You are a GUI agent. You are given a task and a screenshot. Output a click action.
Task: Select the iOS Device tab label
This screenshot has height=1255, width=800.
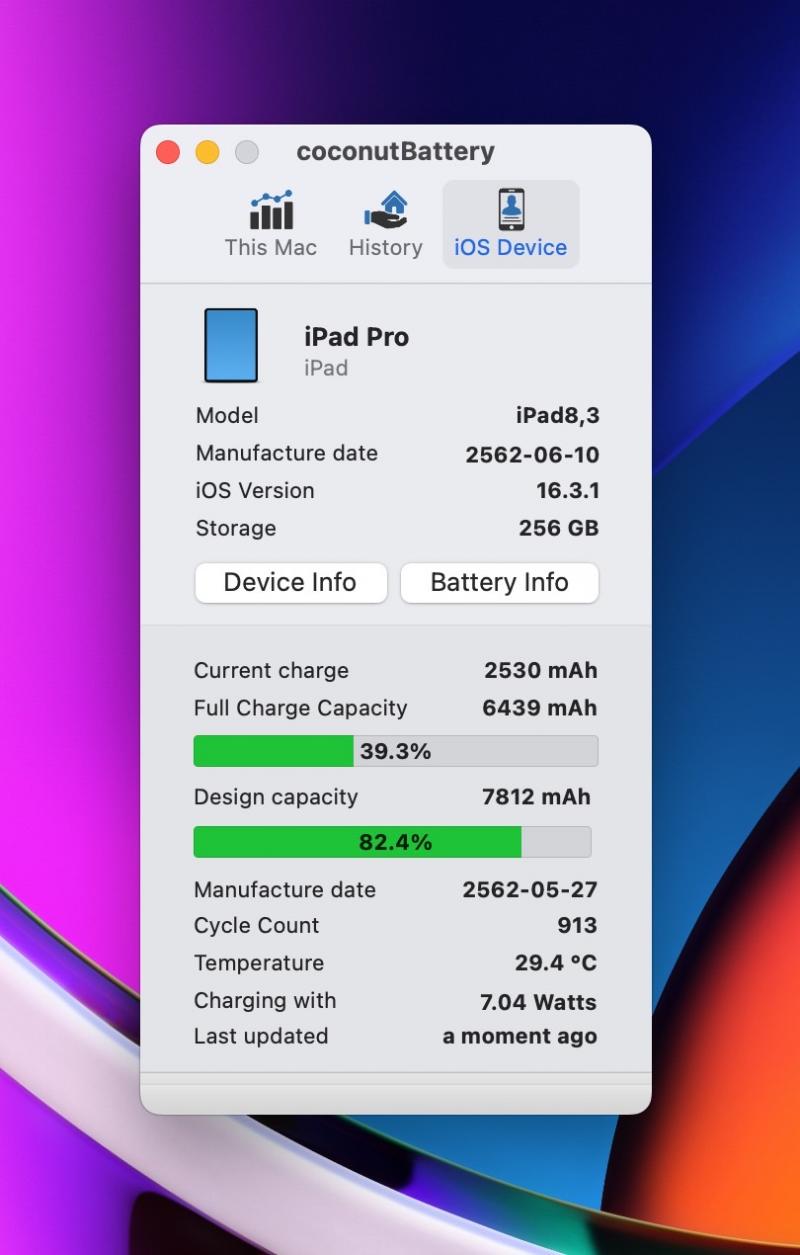[x=511, y=247]
